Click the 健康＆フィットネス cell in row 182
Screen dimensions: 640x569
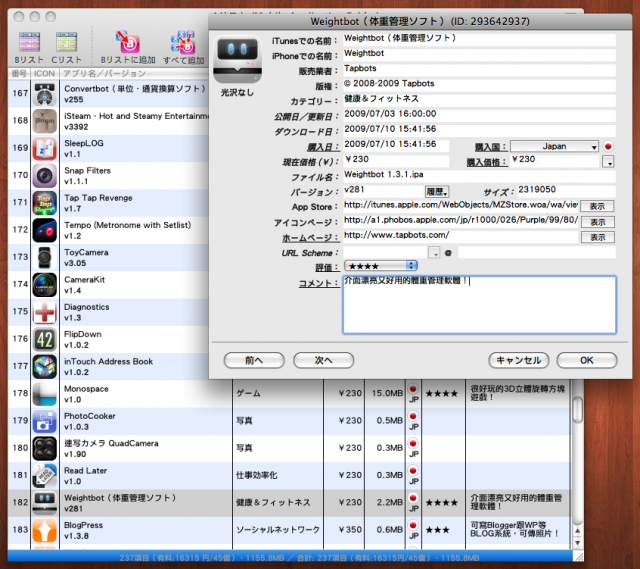tap(278, 502)
